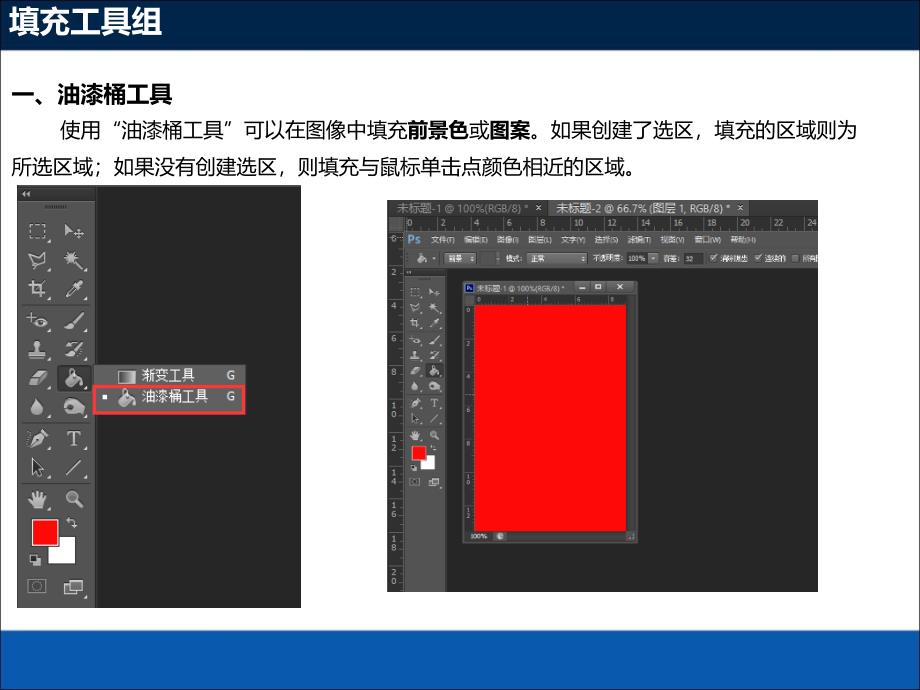Image resolution: width=920 pixels, height=690 pixels.
Task: Select the Hand tool in the enlarged left toolbox
Action: [38, 498]
